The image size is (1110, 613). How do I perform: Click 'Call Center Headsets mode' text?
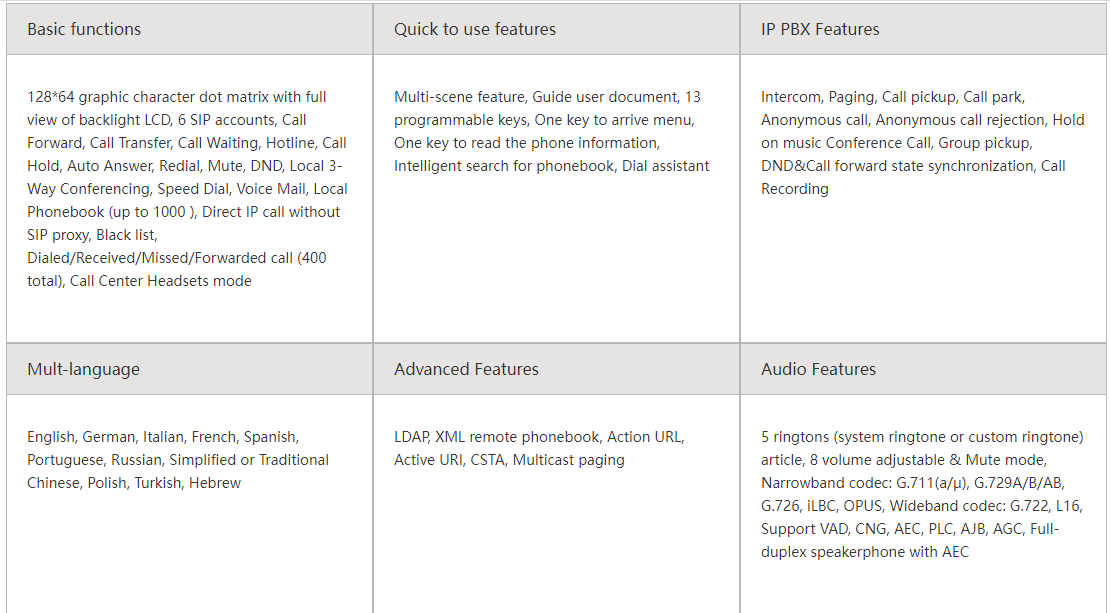(161, 281)
